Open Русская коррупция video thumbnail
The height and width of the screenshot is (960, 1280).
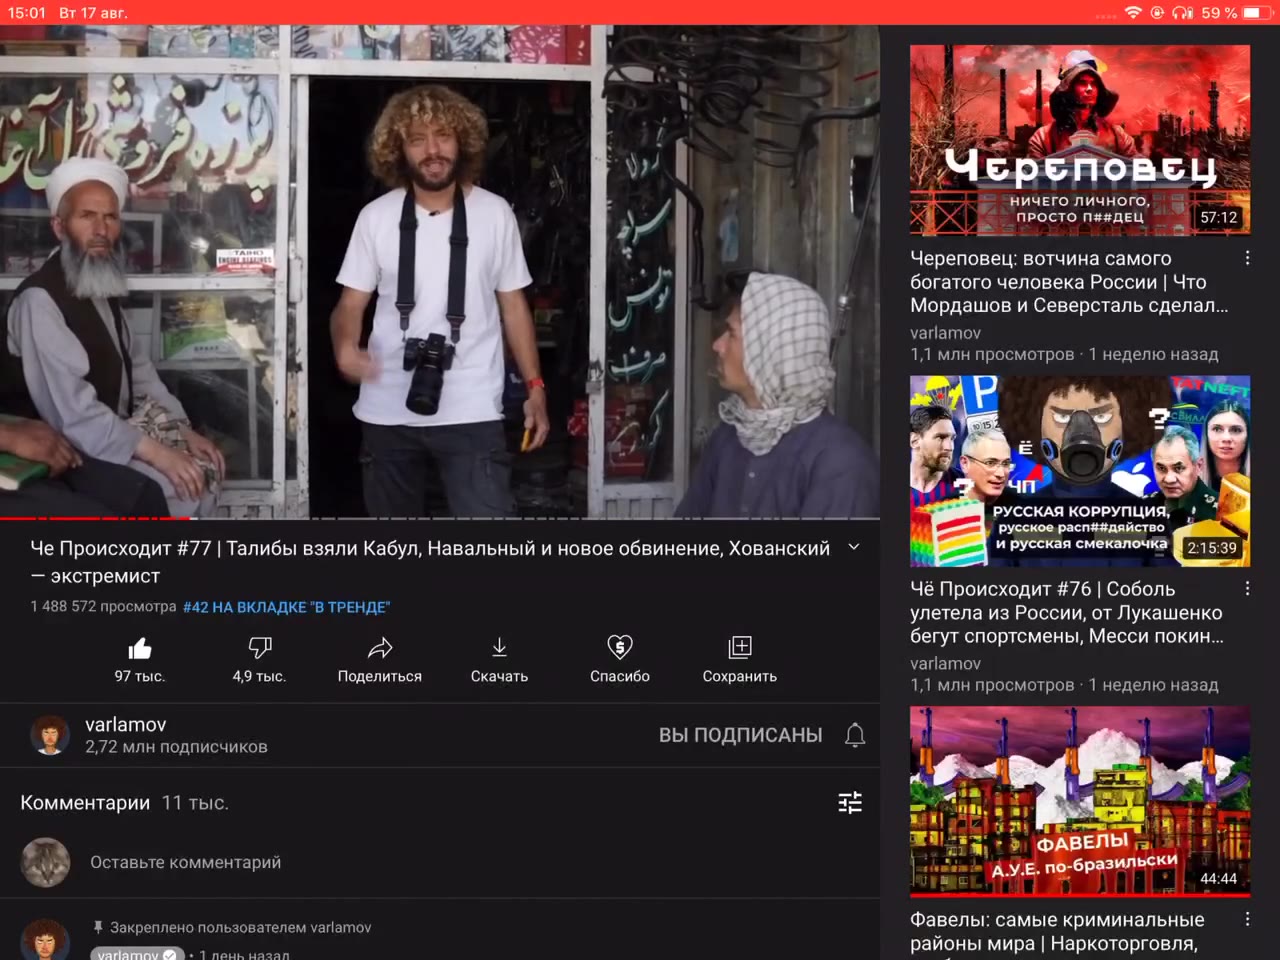coord(1080,471)
